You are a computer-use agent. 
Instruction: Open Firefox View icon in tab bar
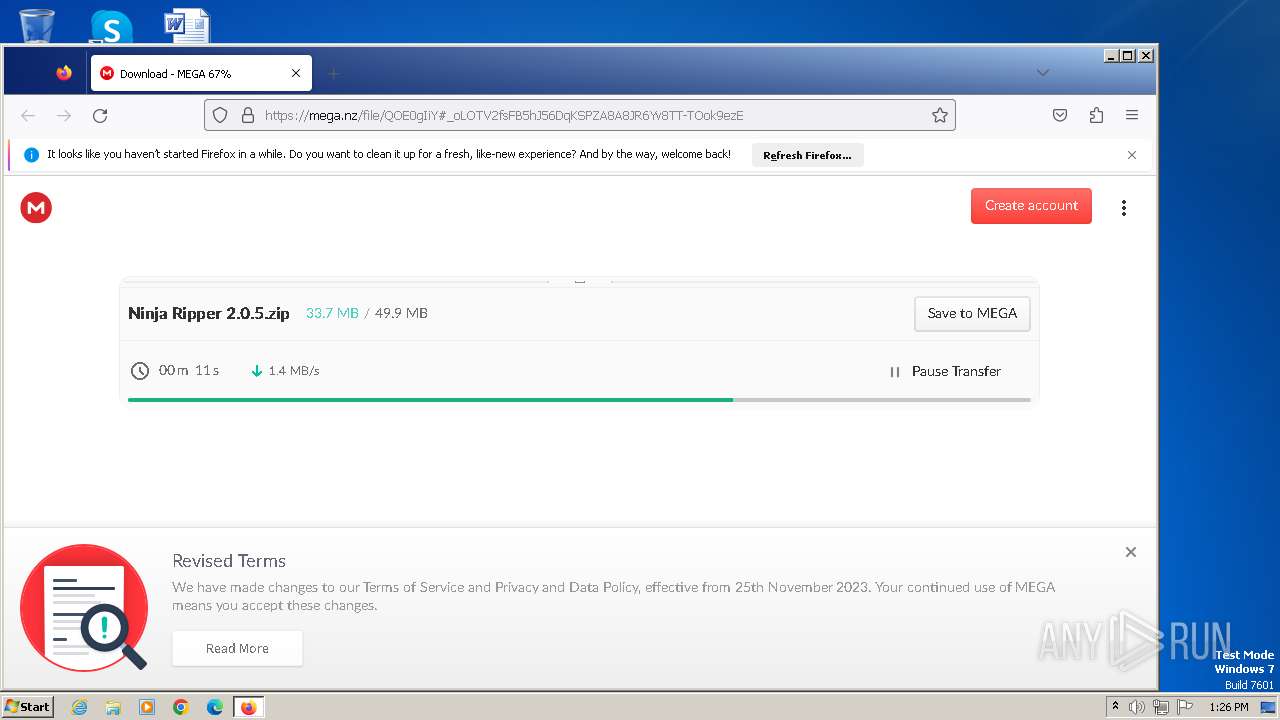64,73
